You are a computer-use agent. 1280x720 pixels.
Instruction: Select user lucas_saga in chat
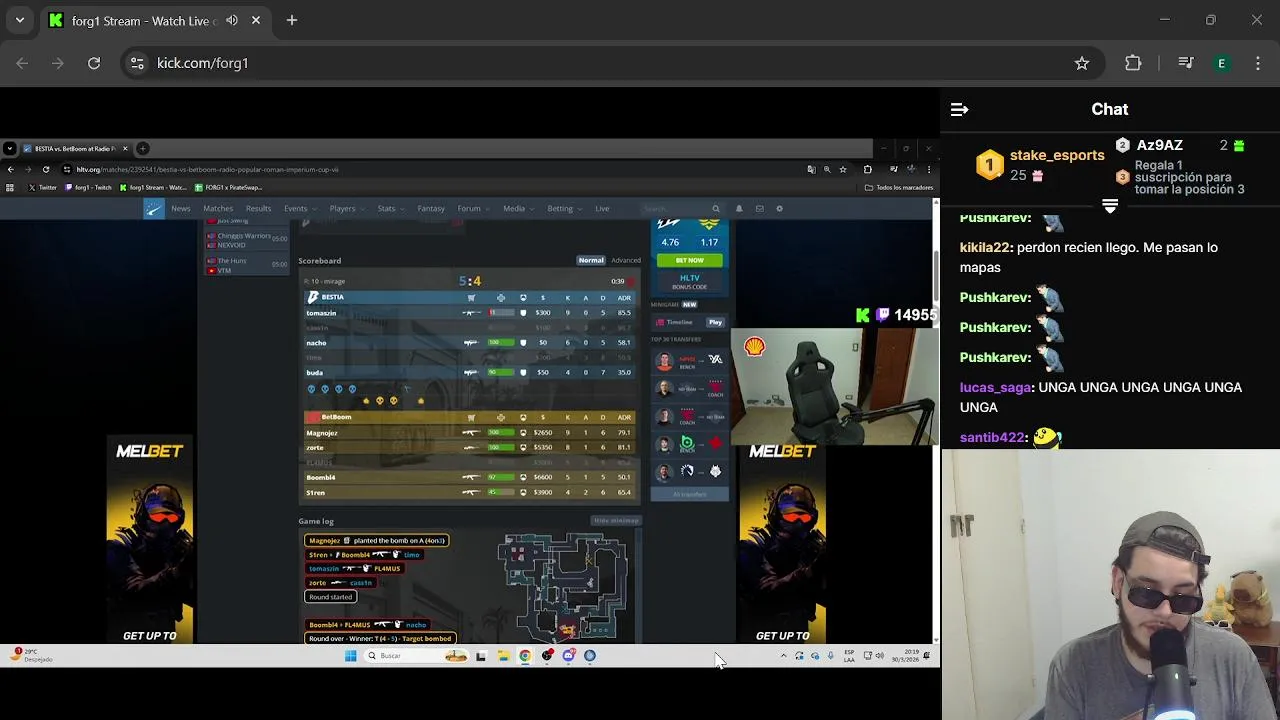tap(995, 387)
